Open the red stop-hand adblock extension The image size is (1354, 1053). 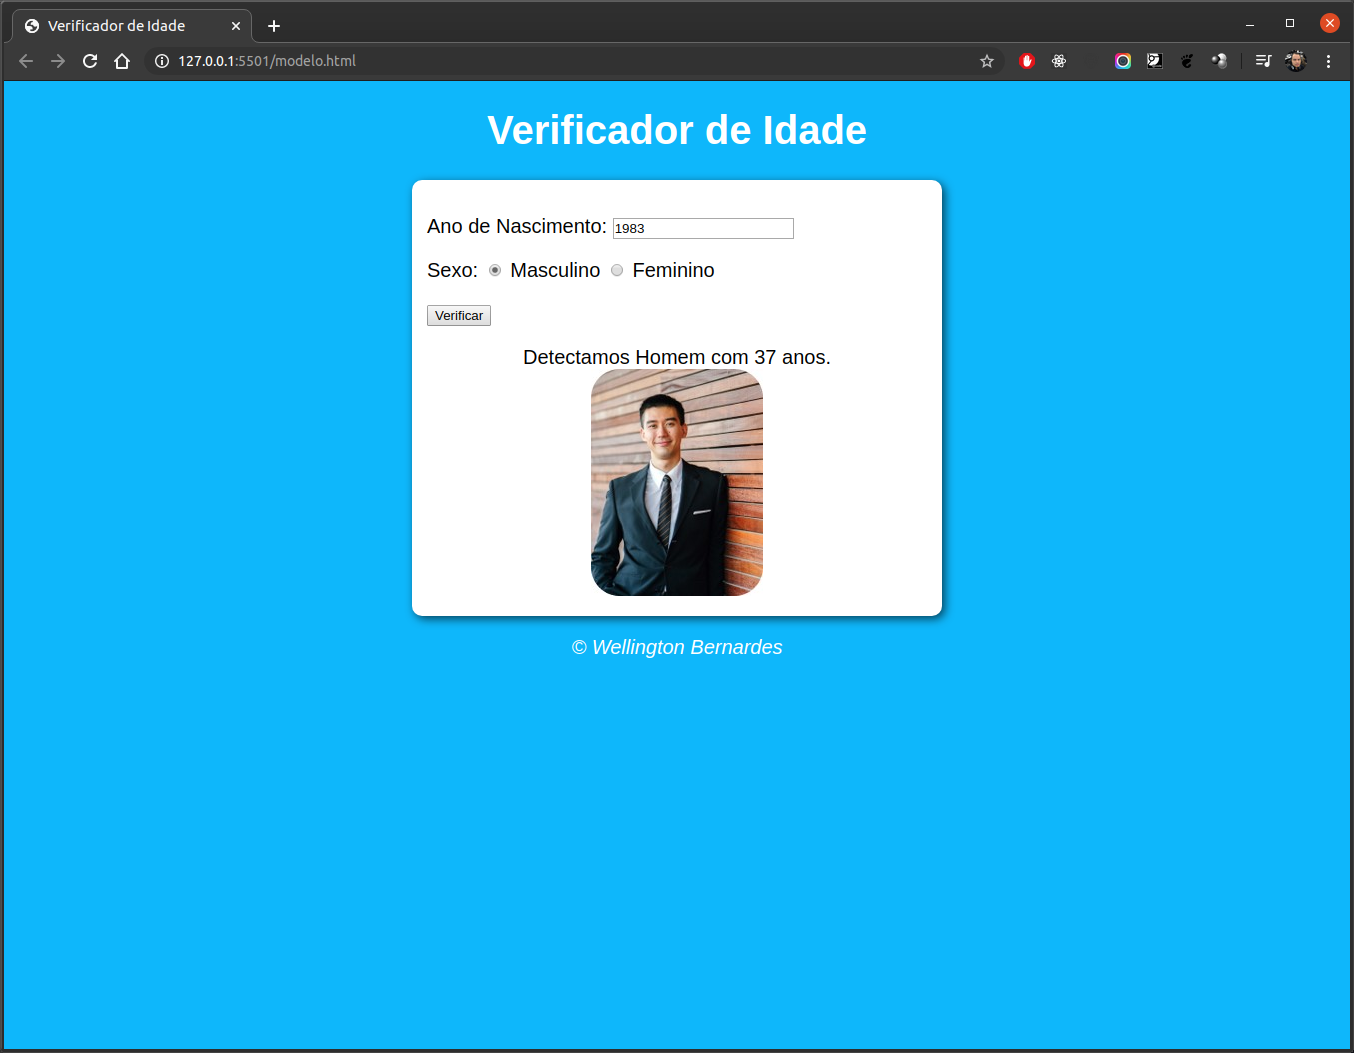(1027, 61)
